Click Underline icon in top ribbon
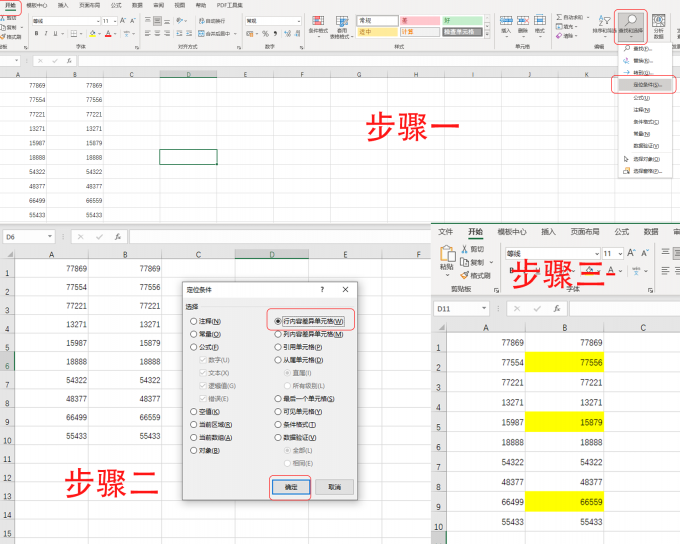This screenshot has width=680, height=544. click(56, 33)
